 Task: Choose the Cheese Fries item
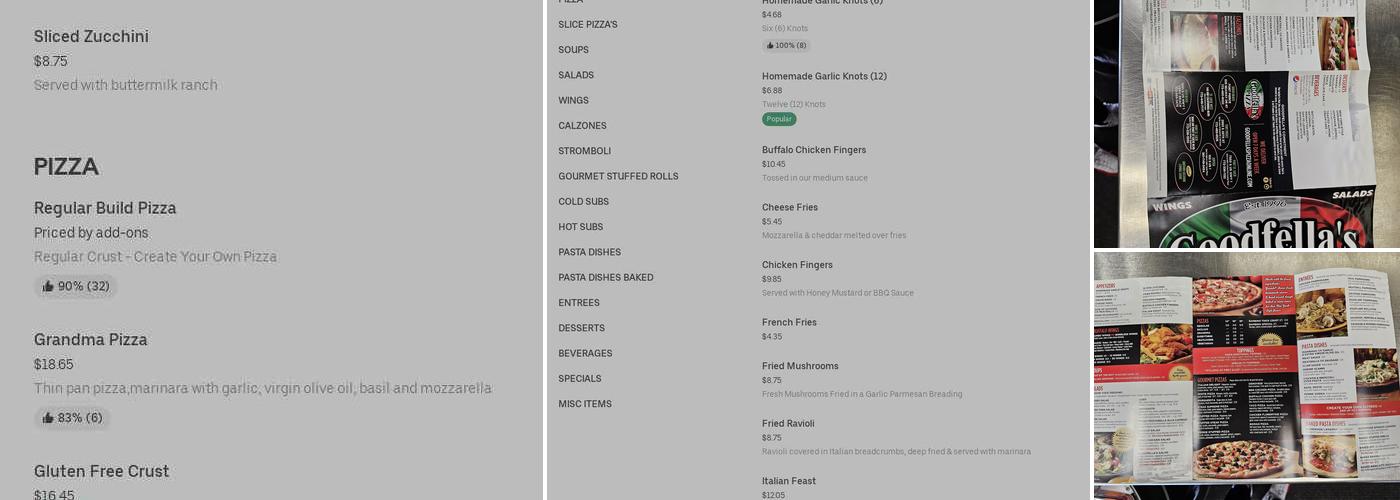tap(790, 208)
